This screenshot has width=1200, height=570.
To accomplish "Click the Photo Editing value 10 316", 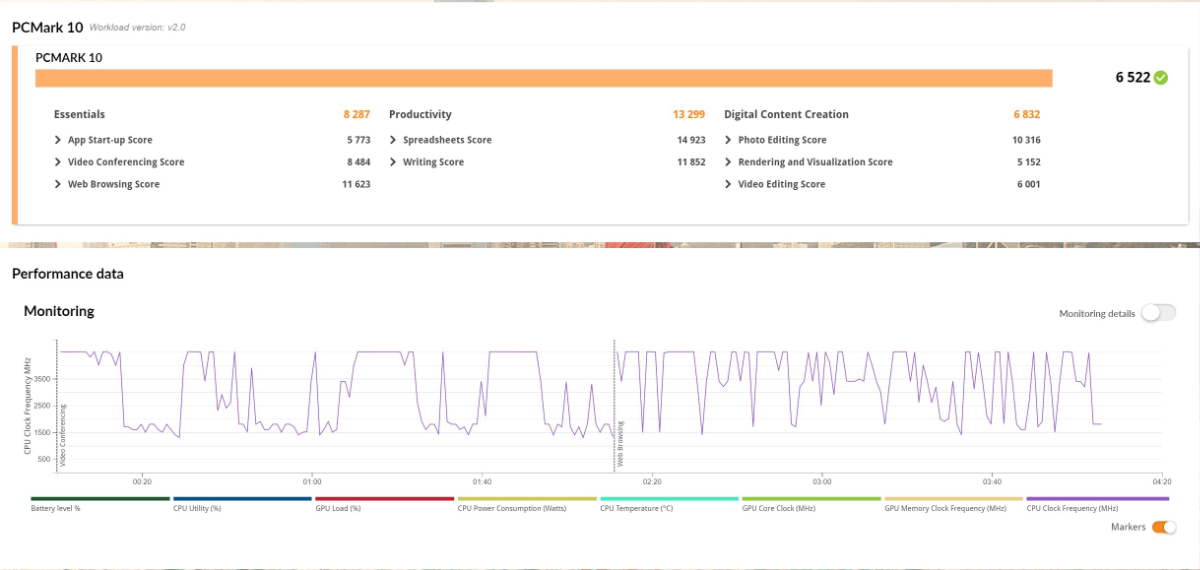I will point(1026,140).
